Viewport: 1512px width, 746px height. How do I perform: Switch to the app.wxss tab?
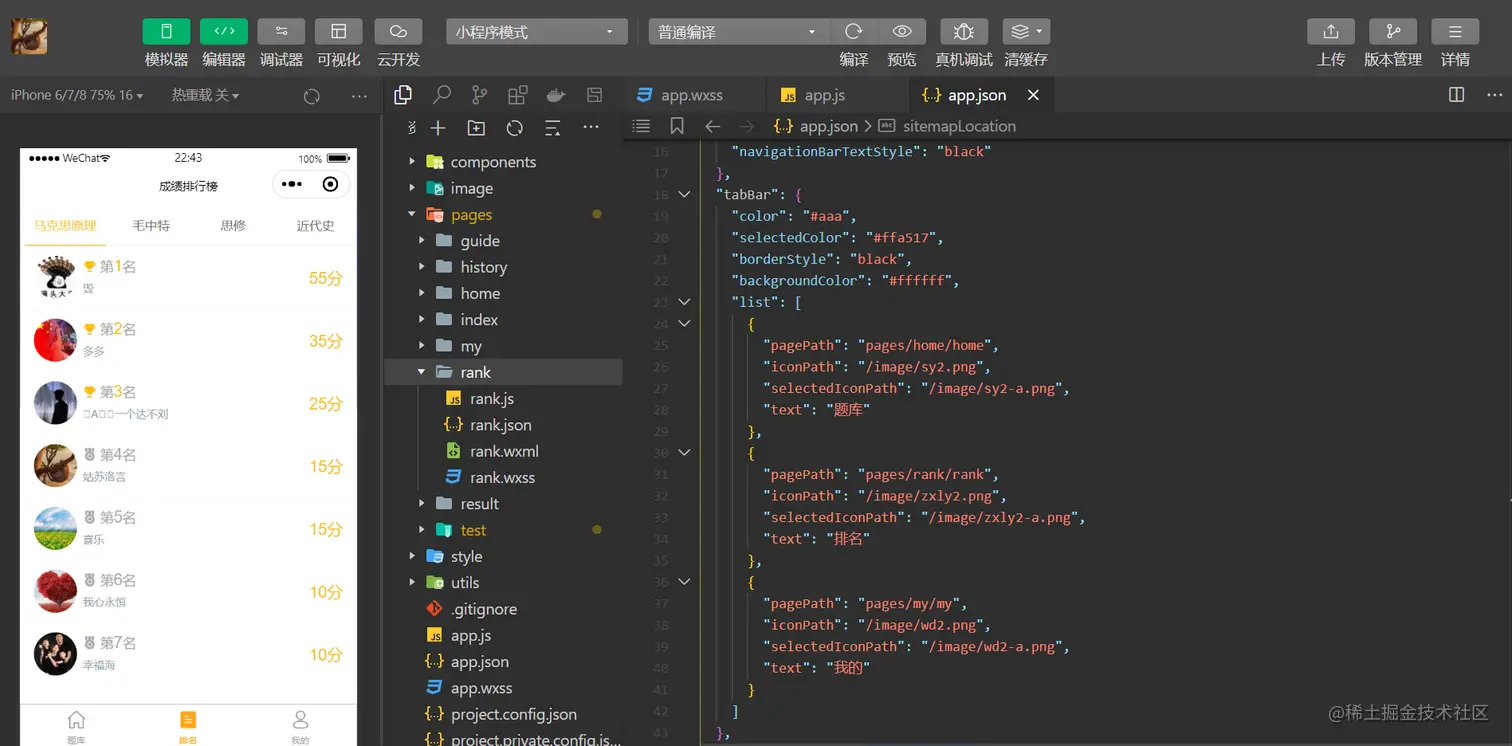692,95
